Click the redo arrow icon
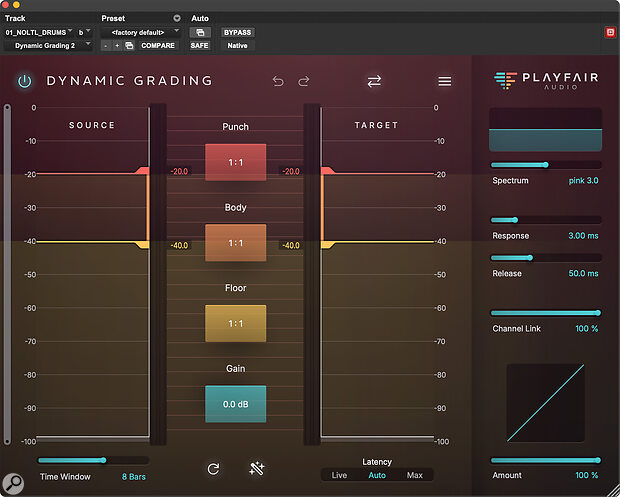Screen dimensions: 620x497 pos(304,81)
